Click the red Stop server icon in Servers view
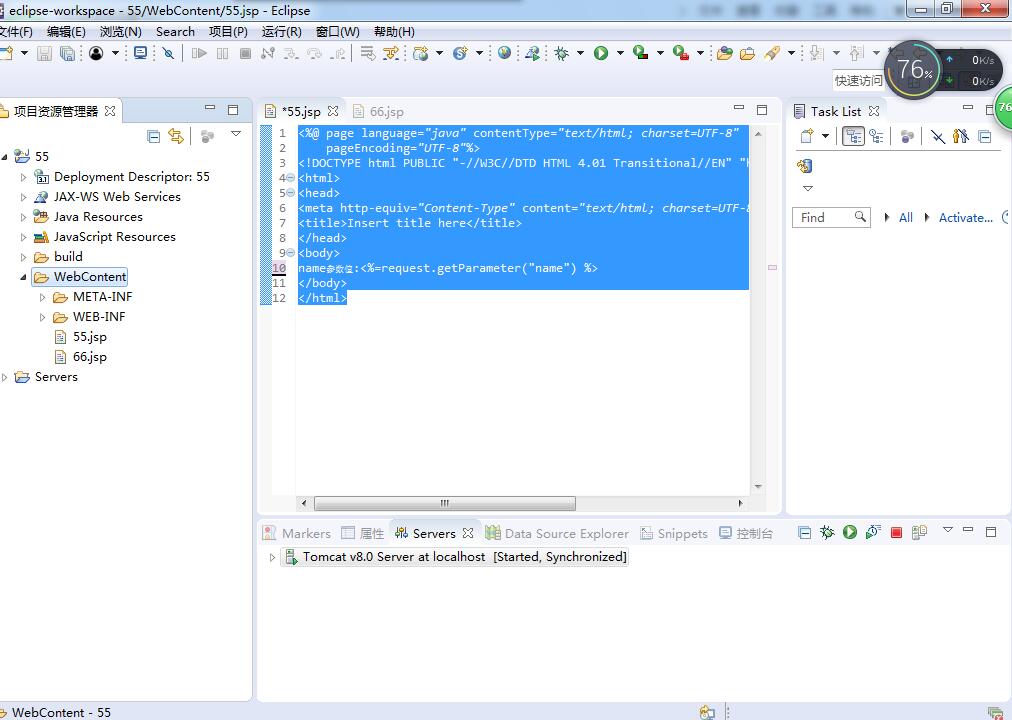Viewport: 1012px width, 720px height. (896, 532)
